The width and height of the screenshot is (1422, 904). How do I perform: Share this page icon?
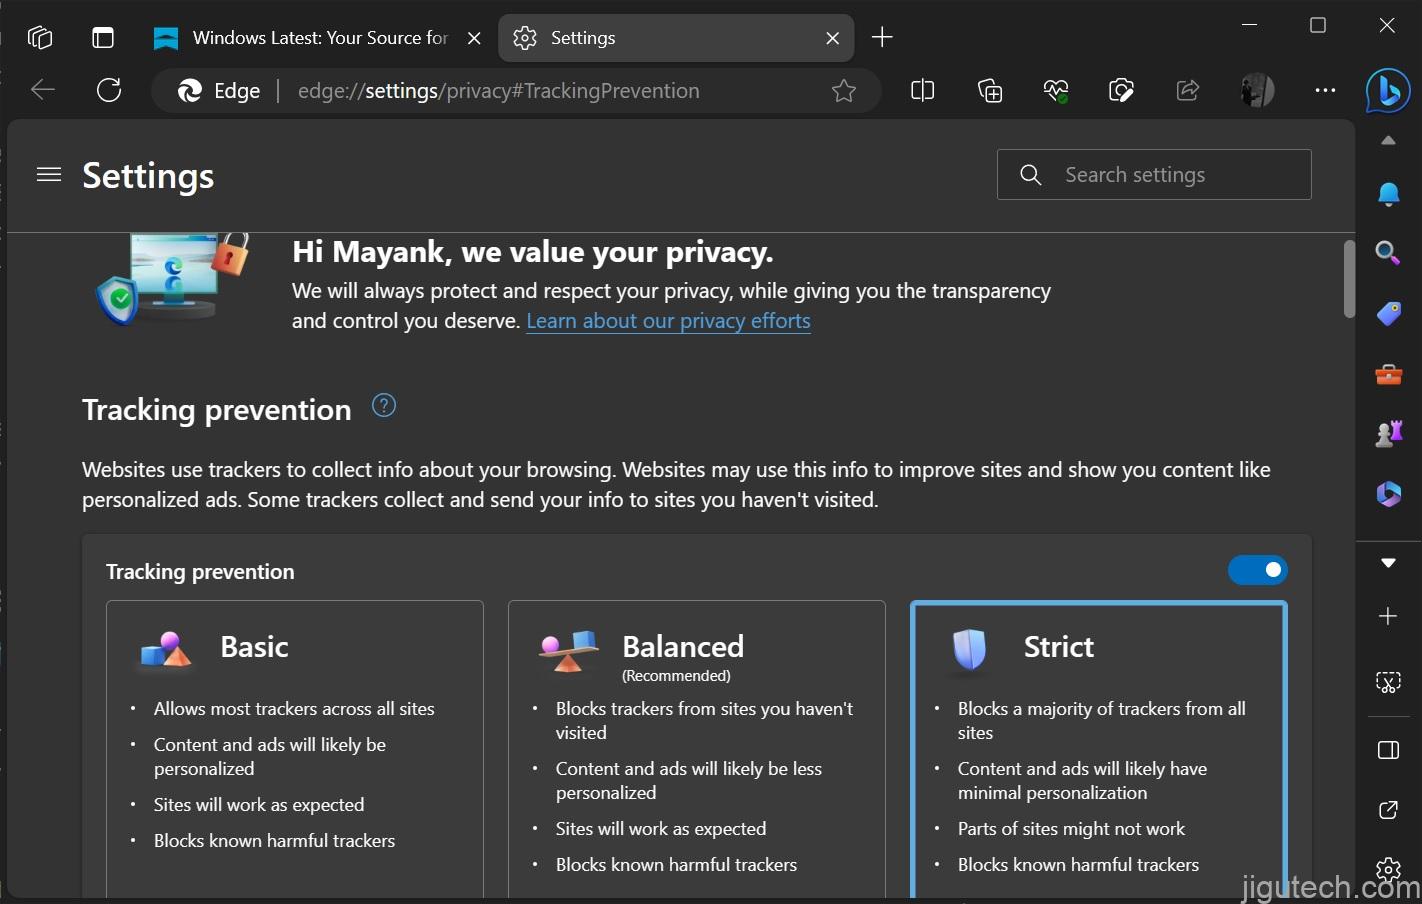[x=1188, y=91]
